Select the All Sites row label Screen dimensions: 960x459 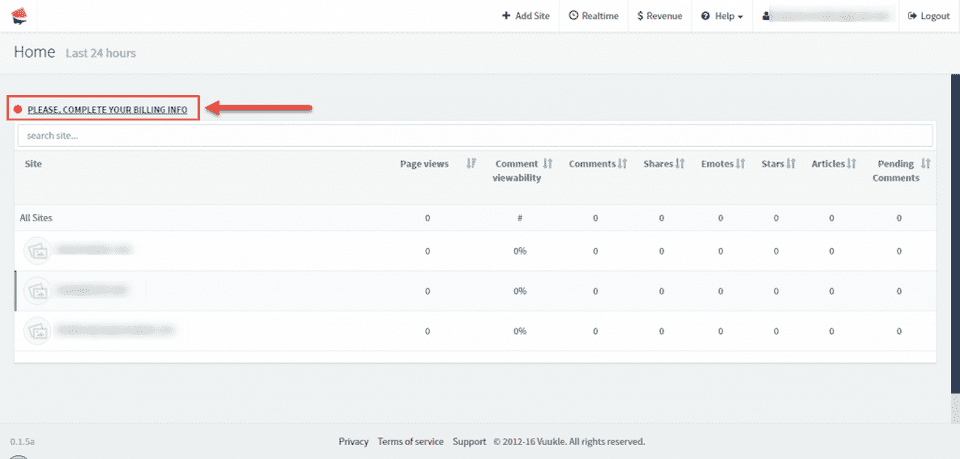(36, 218)
